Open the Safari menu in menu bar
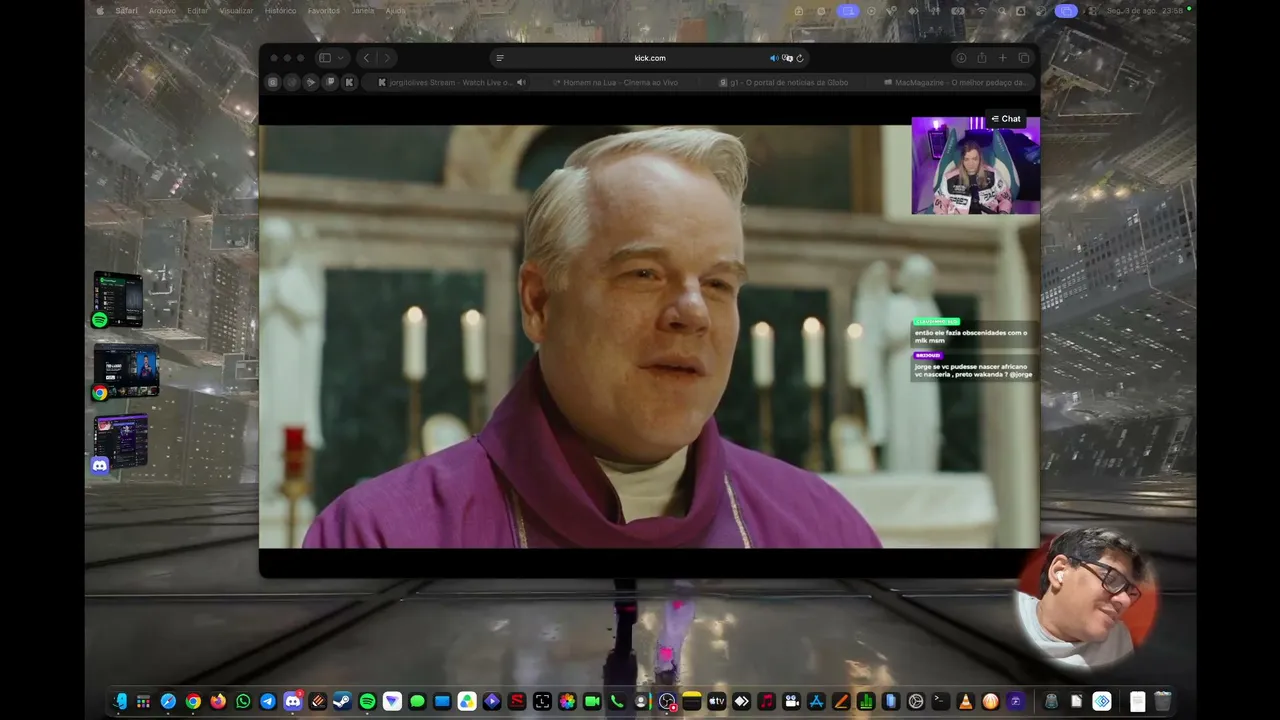 point(126,11)
